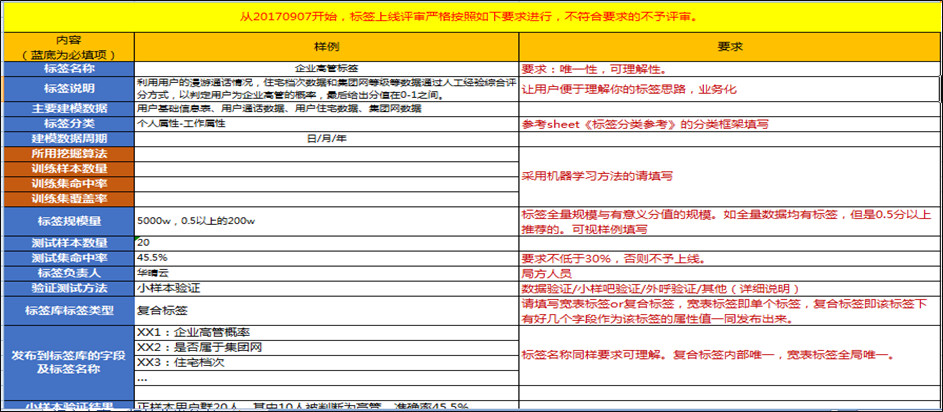943x412 pixels.
Task: Click the cell 个人属性-工作属性
Action: click(x=327, y=124)
